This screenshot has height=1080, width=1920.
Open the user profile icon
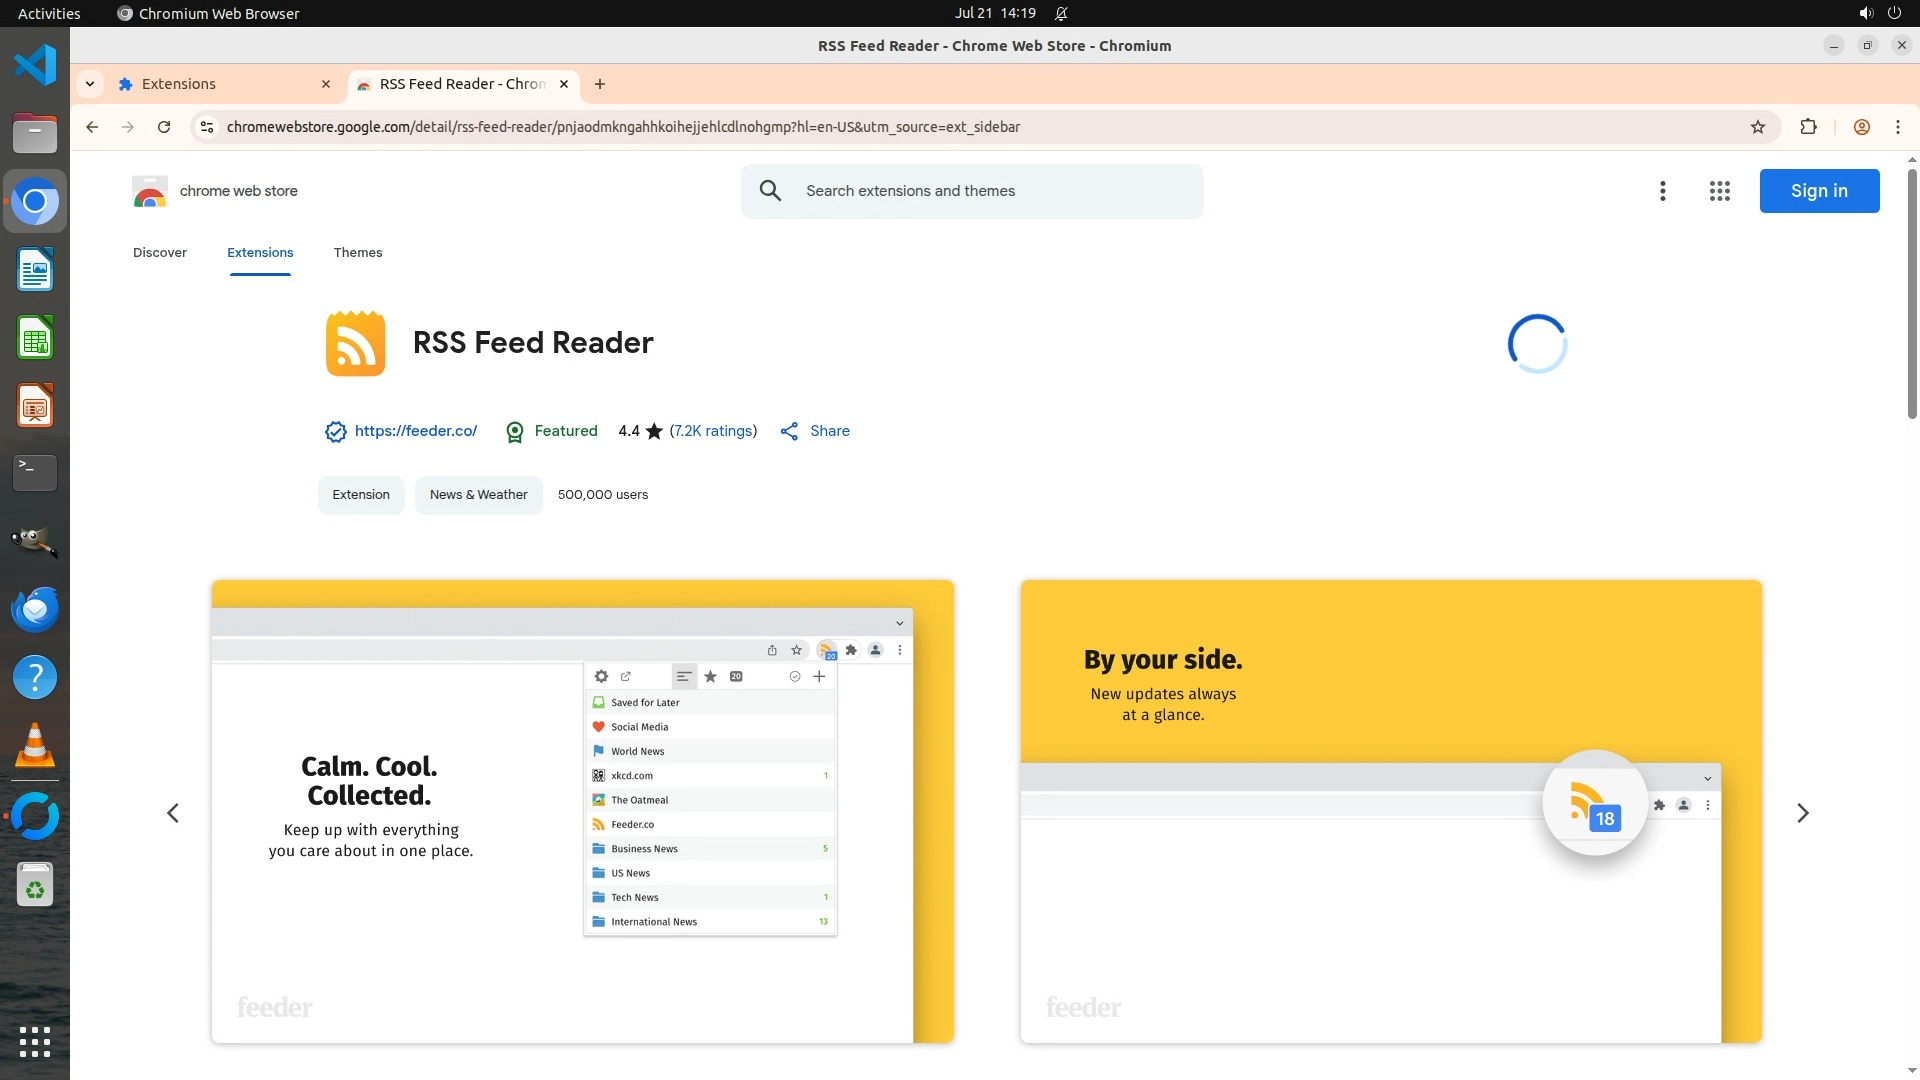[x=1861, y=127]
